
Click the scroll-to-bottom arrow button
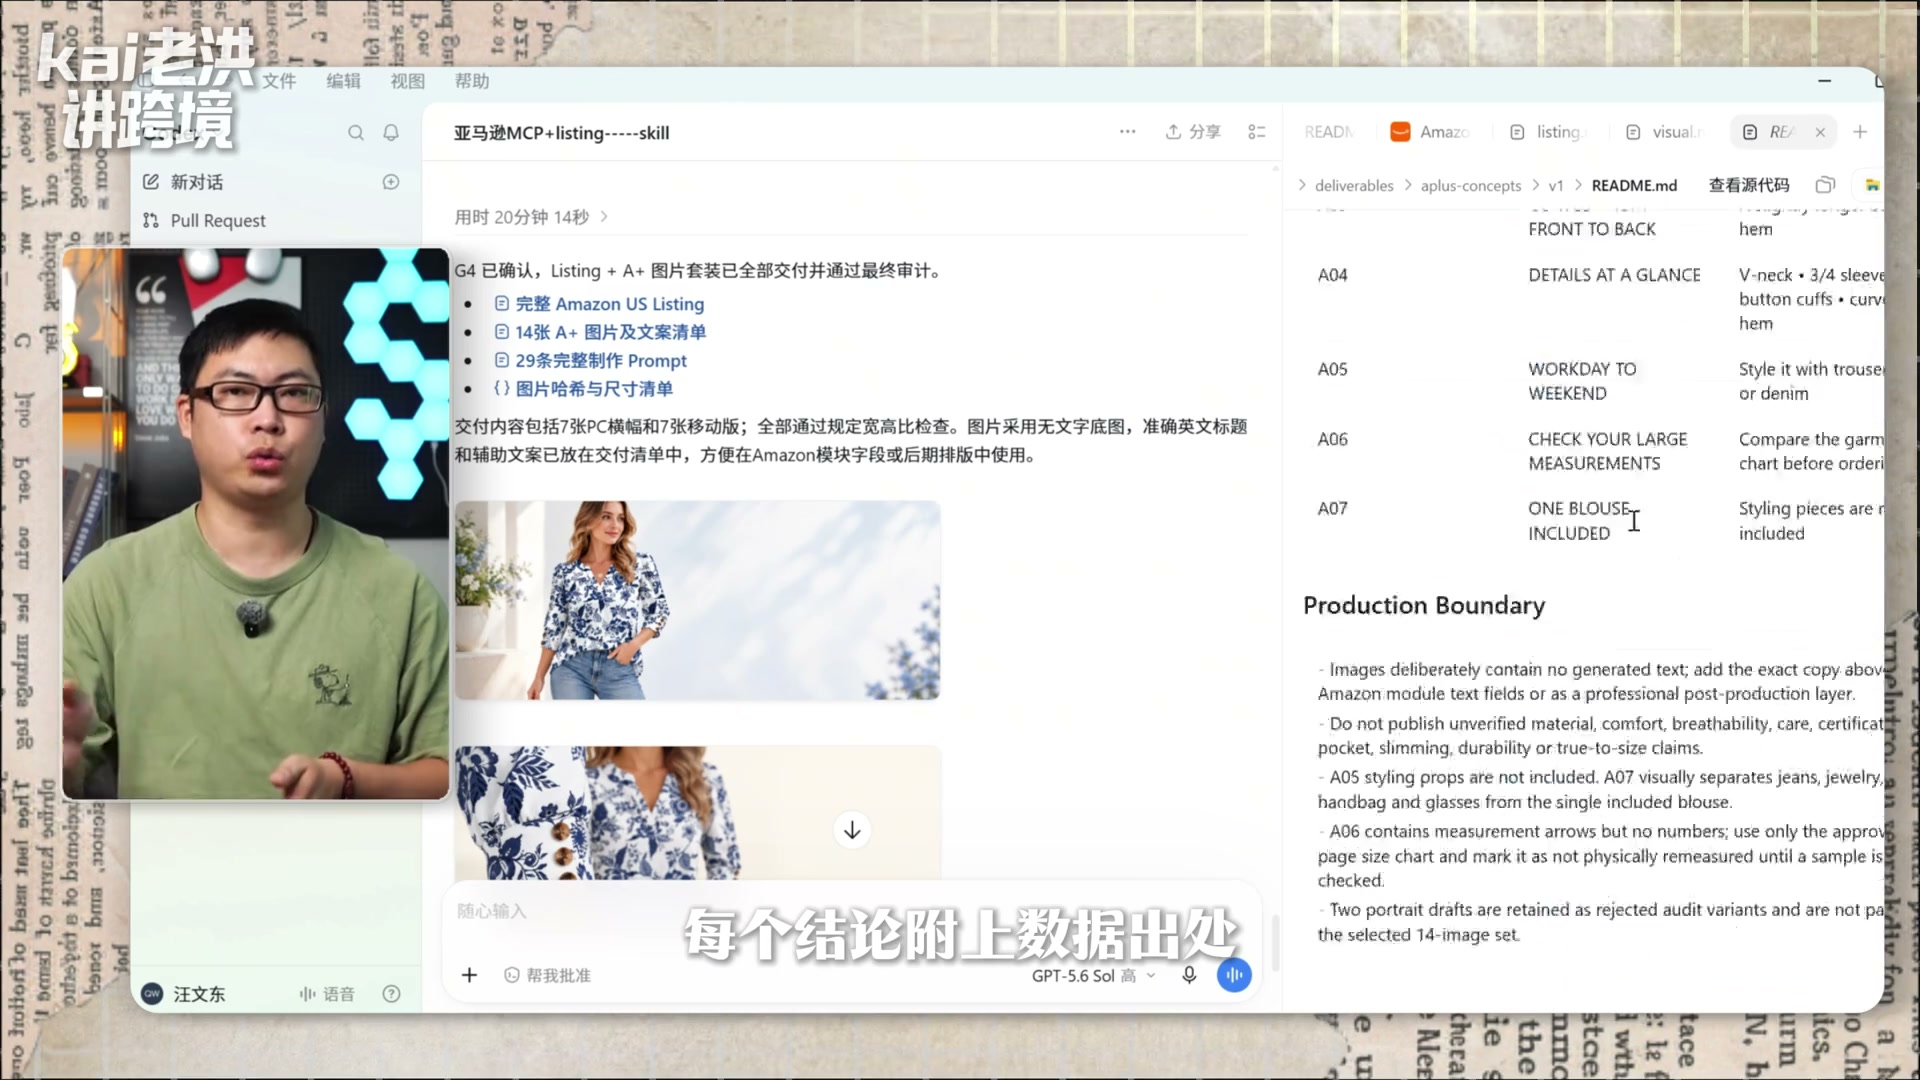[852, 830]
